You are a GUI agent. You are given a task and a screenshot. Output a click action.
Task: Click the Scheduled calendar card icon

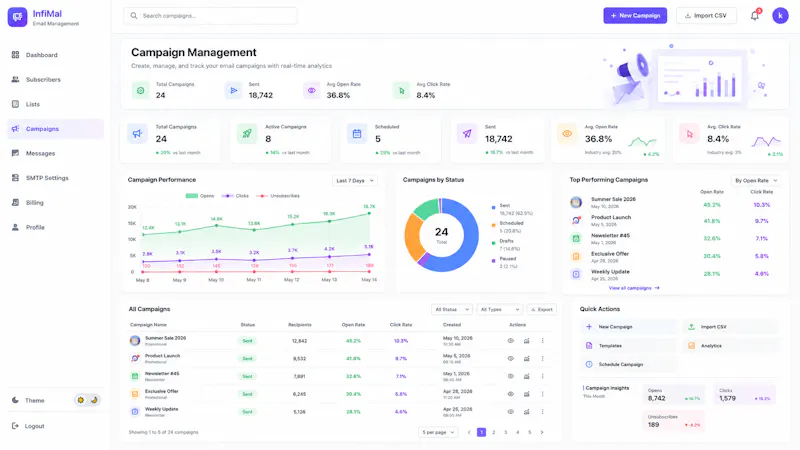pos(357,134)
